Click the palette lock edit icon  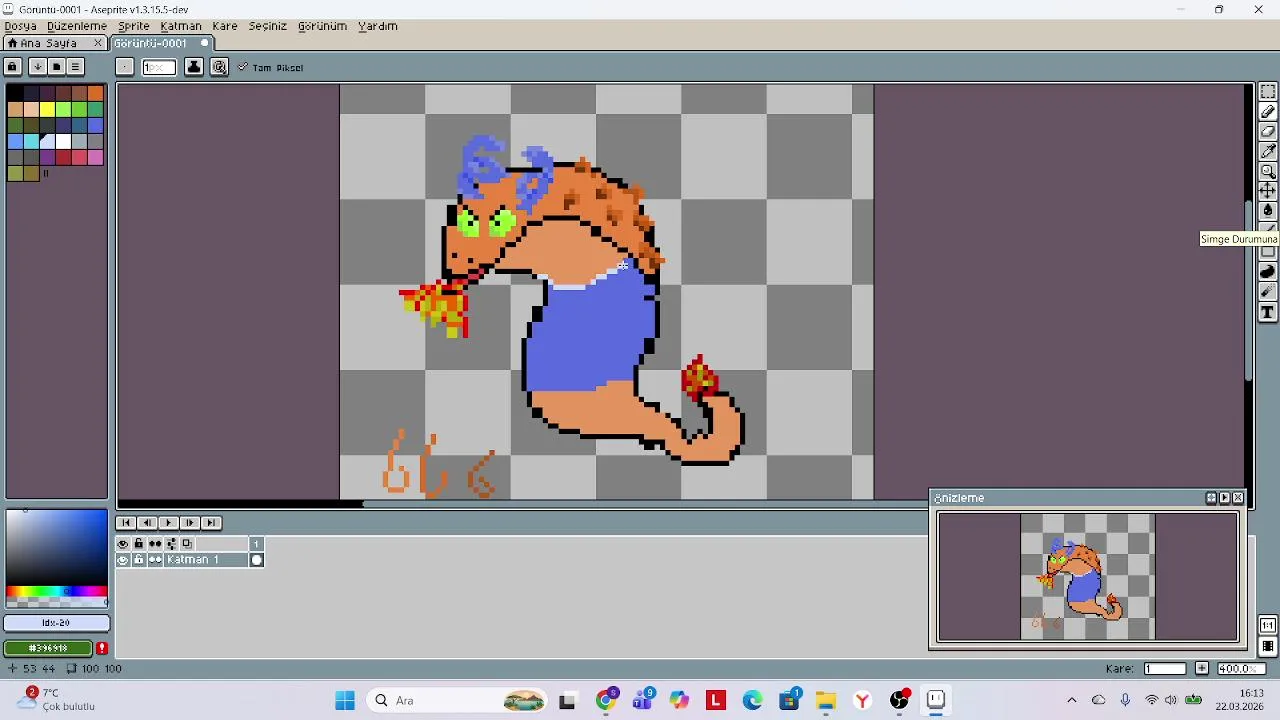pos(12,67)
